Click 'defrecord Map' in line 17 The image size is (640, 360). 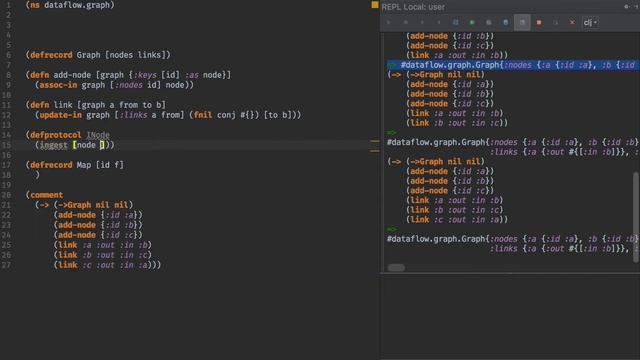(60, 165)
